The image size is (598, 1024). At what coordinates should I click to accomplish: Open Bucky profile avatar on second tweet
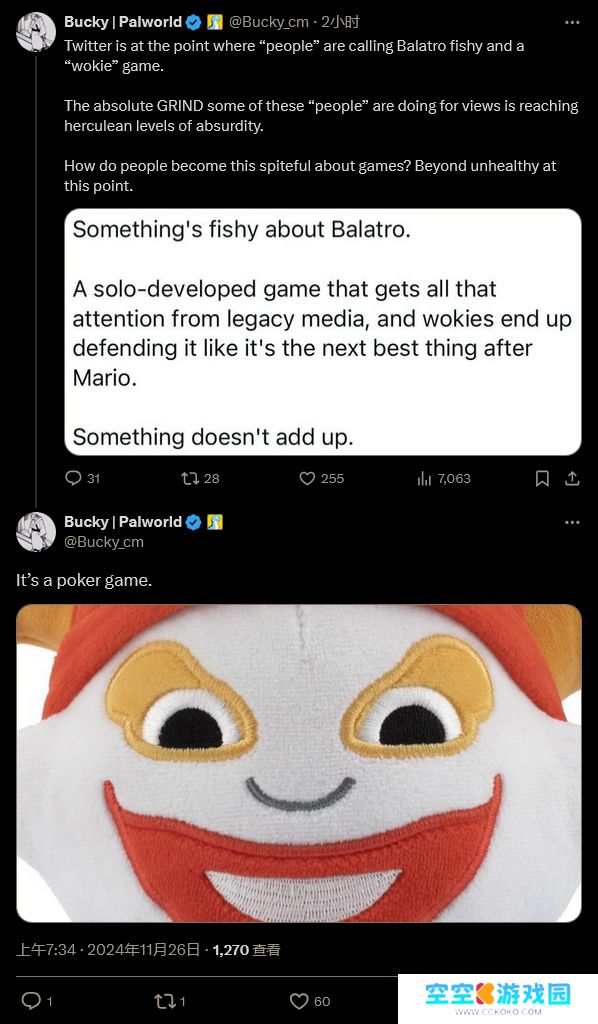[36, 532]
